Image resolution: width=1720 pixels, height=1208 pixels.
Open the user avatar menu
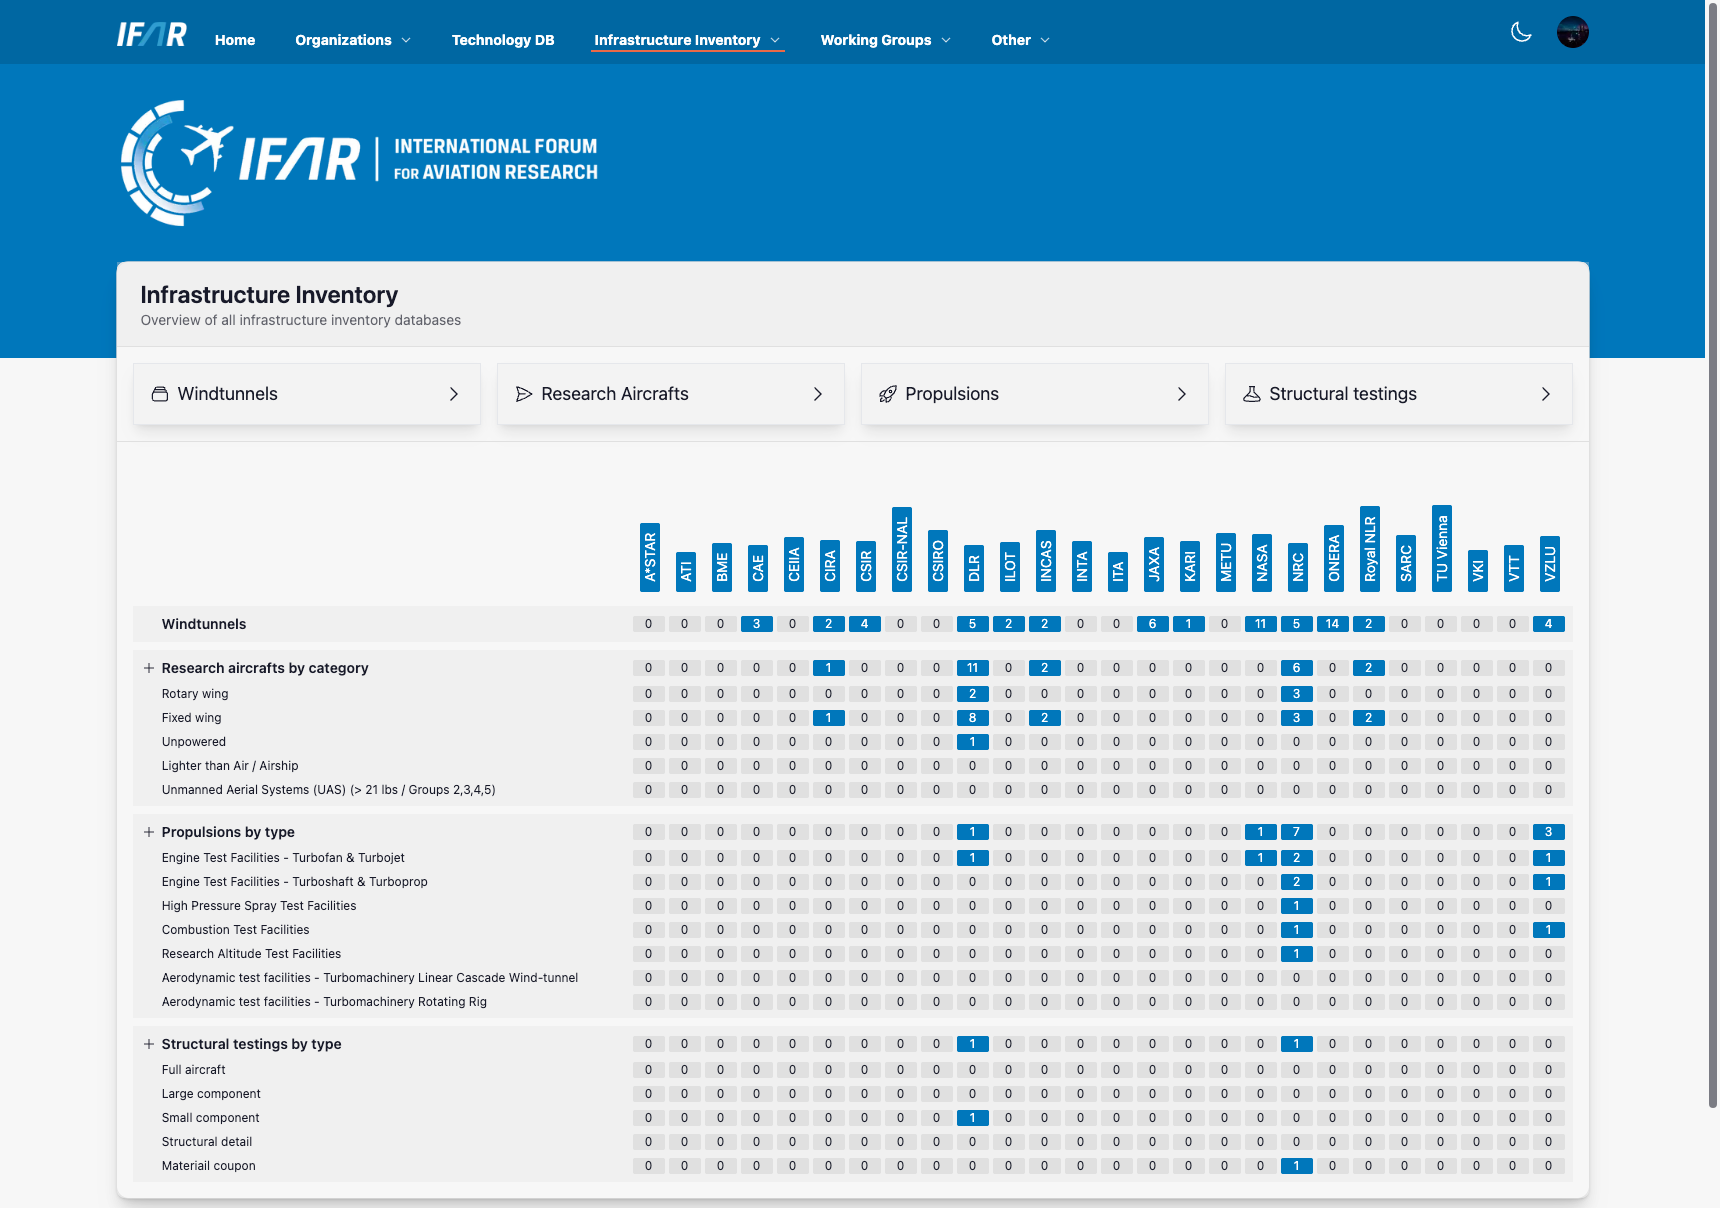(1573, 32)
